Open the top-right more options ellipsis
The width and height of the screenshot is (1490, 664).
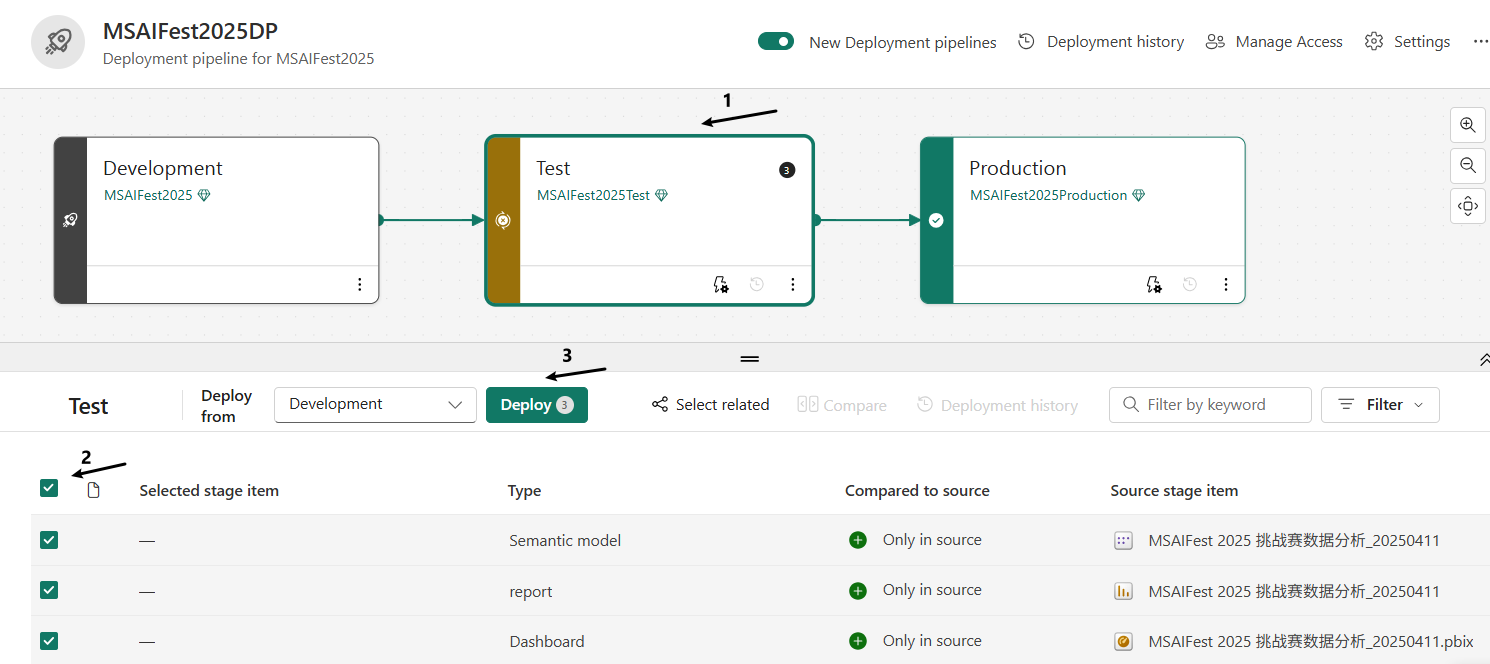pyautogui.click(x=1481, y=42)
